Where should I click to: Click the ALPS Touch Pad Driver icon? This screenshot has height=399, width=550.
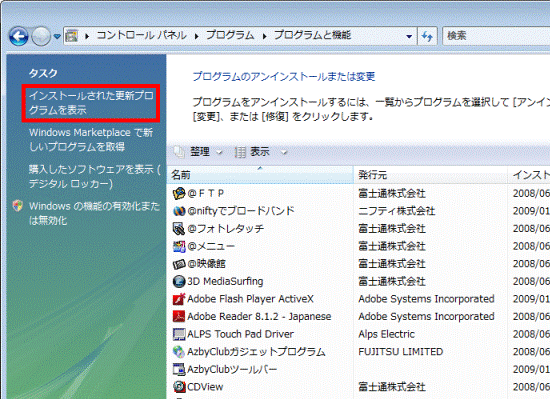[x=179, y=334]
